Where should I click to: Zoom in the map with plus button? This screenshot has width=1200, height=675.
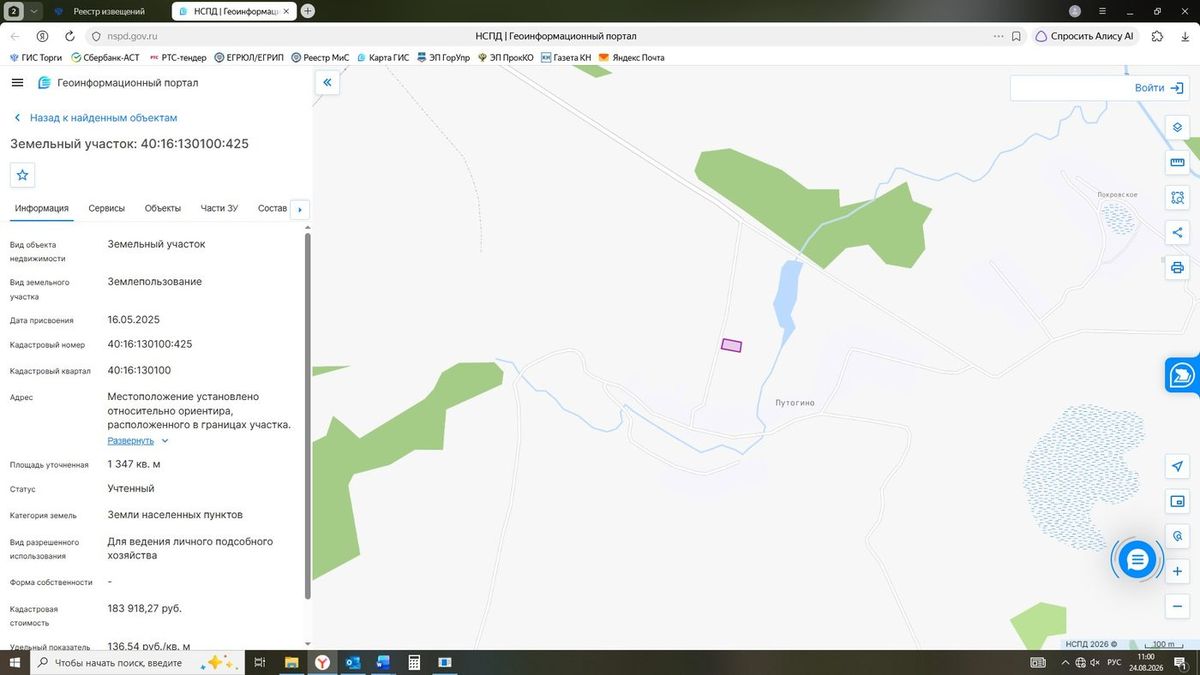[1177, 571]
